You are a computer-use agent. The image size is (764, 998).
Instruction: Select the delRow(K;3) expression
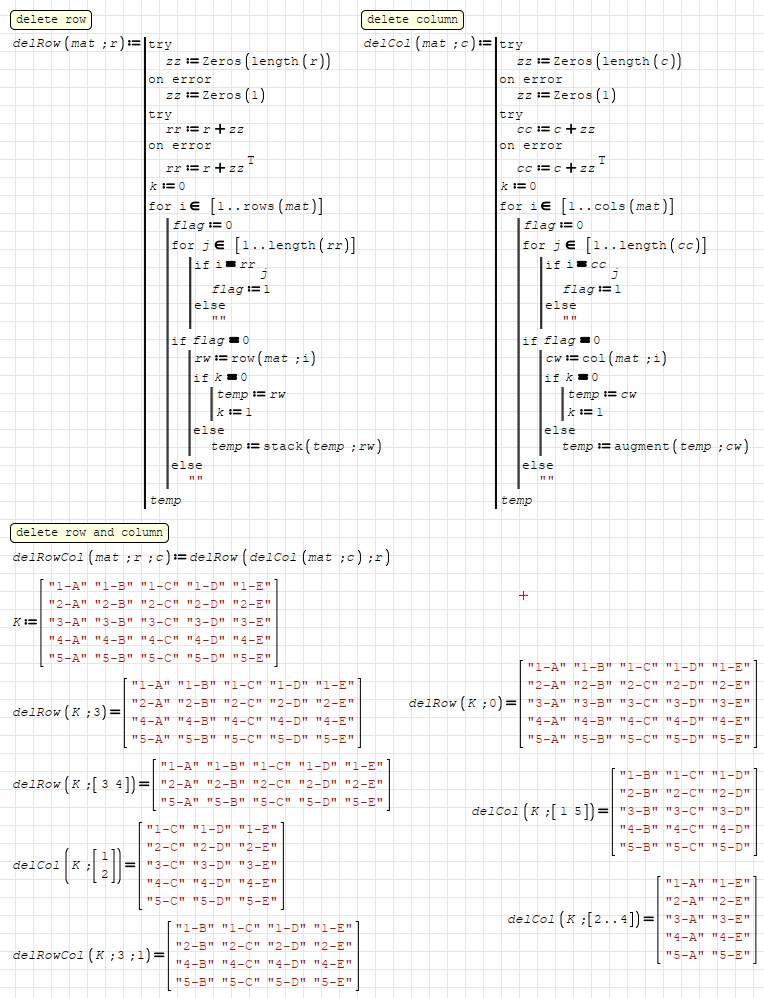click(x=62, y=712)
